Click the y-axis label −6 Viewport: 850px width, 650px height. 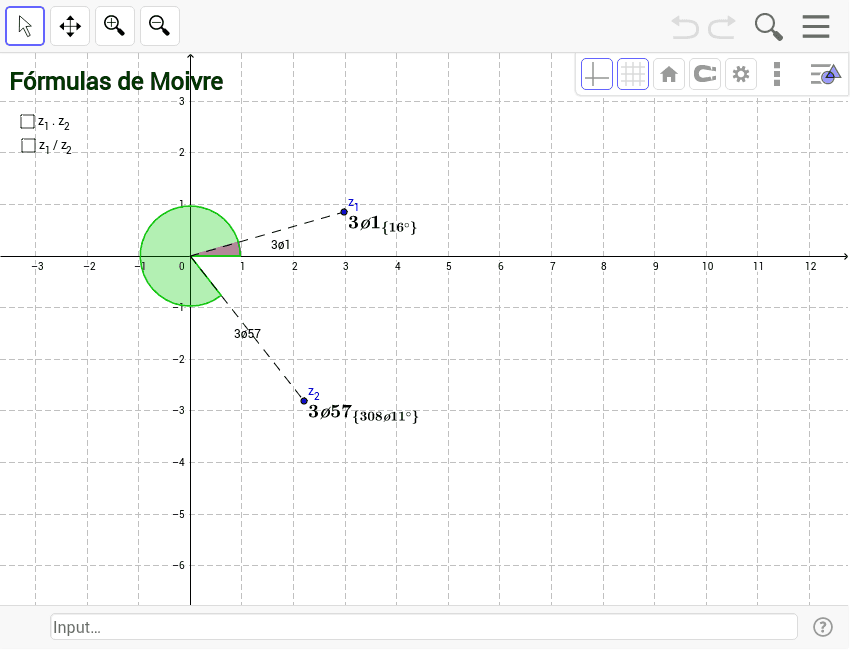(x=179, y=565)
